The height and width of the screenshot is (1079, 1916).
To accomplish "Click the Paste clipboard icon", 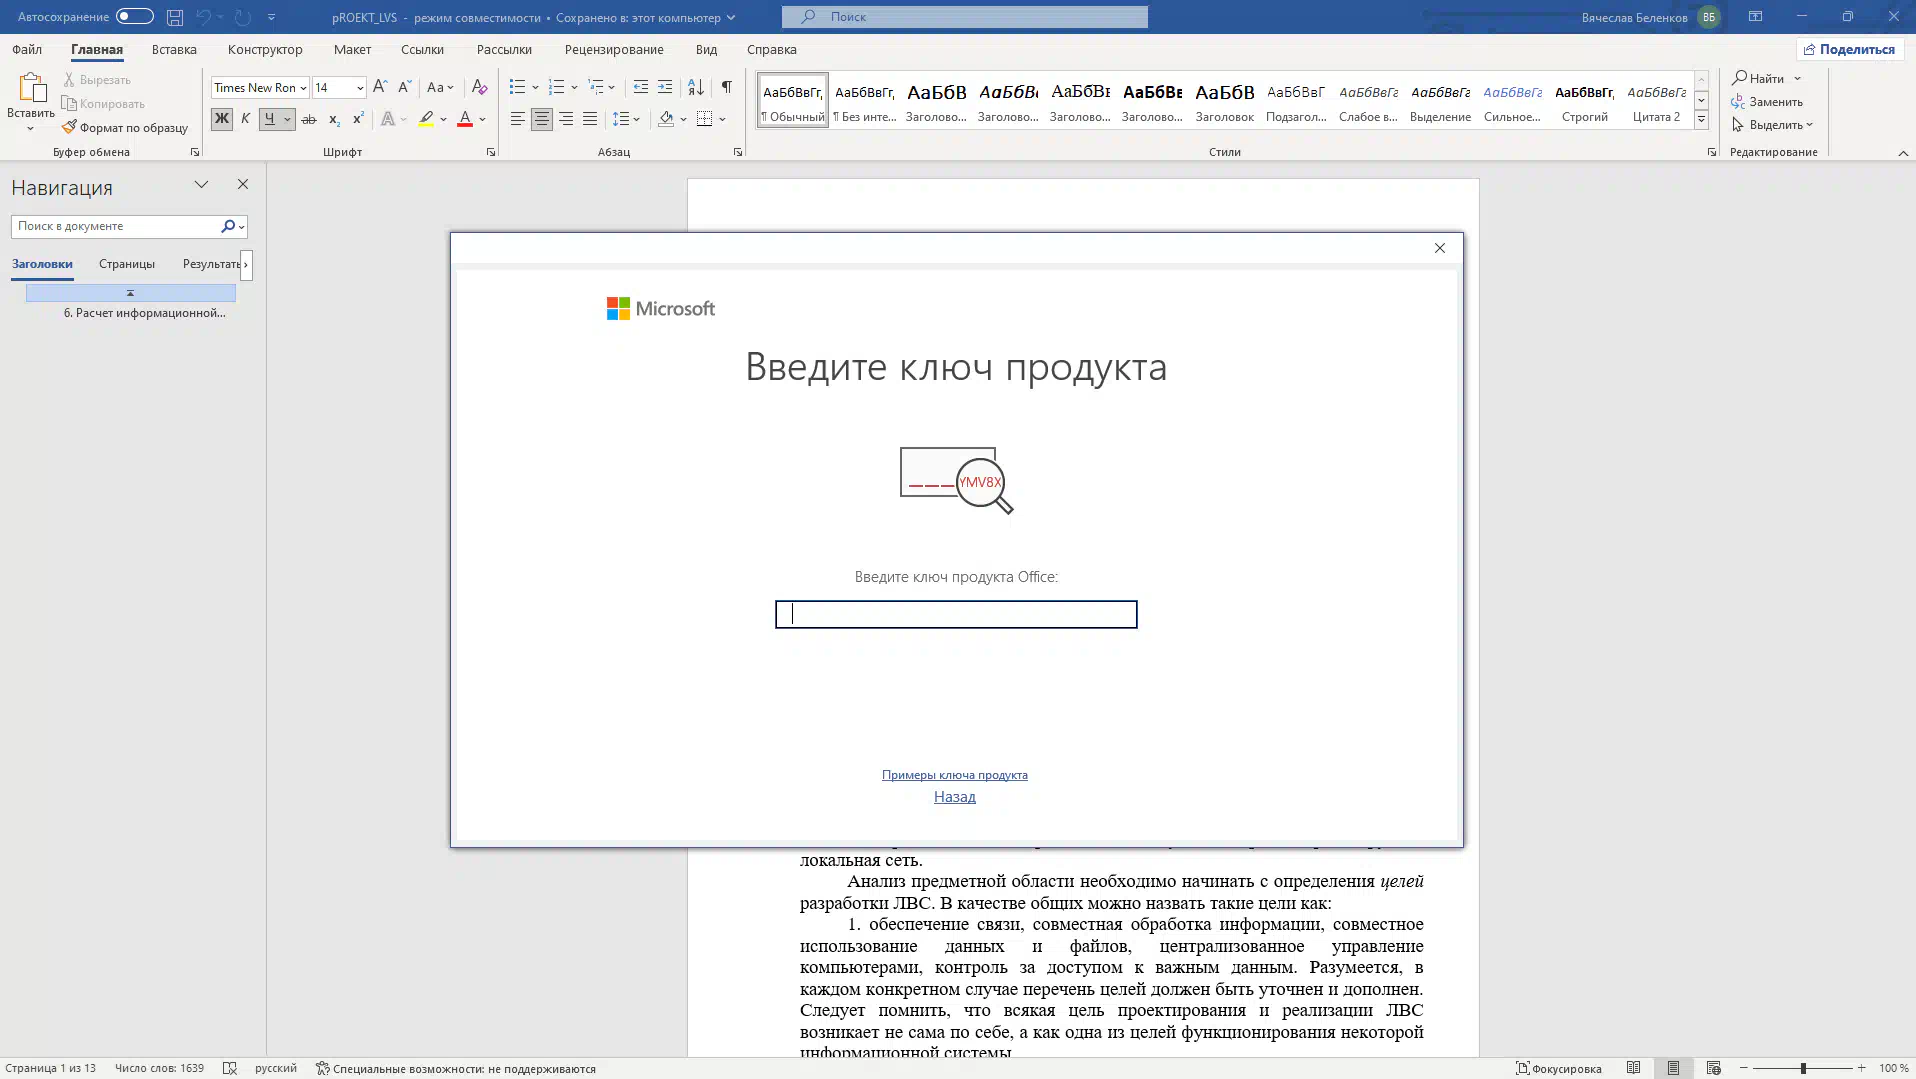I will pos(31,88).
